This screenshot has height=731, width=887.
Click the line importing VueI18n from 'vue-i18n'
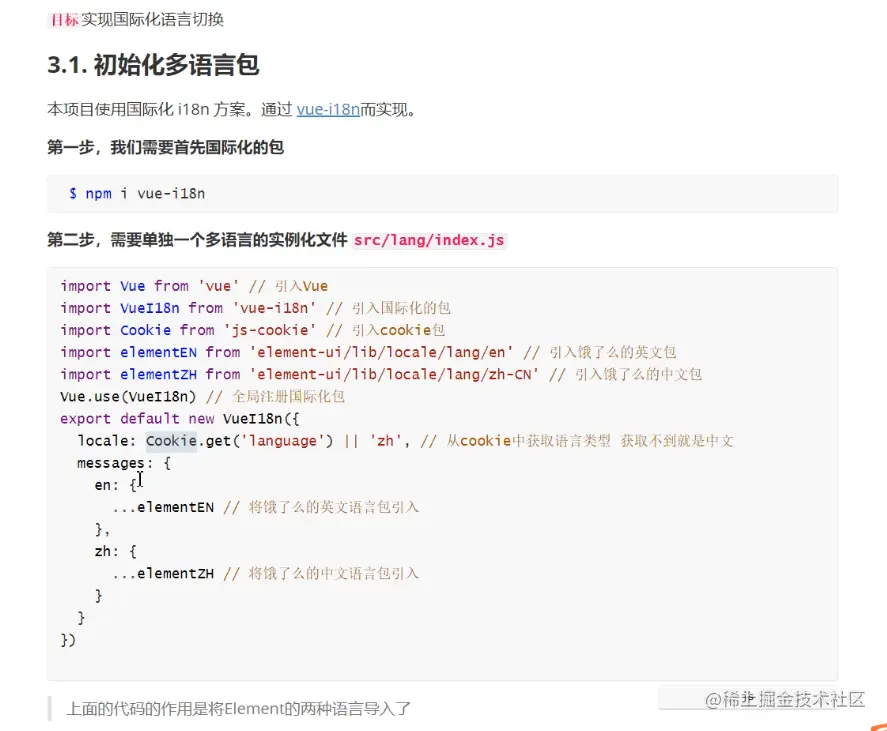coord(255,308)
